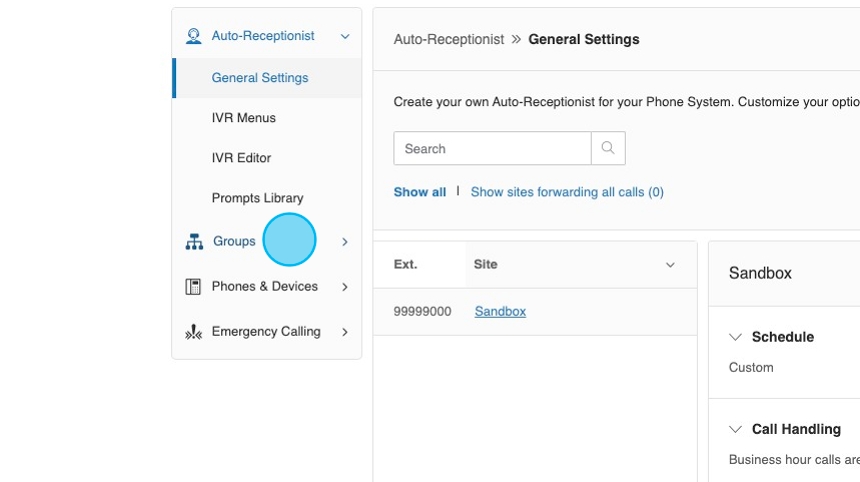
Task: Collapse the Schedule section
Action: click(736, 337)
